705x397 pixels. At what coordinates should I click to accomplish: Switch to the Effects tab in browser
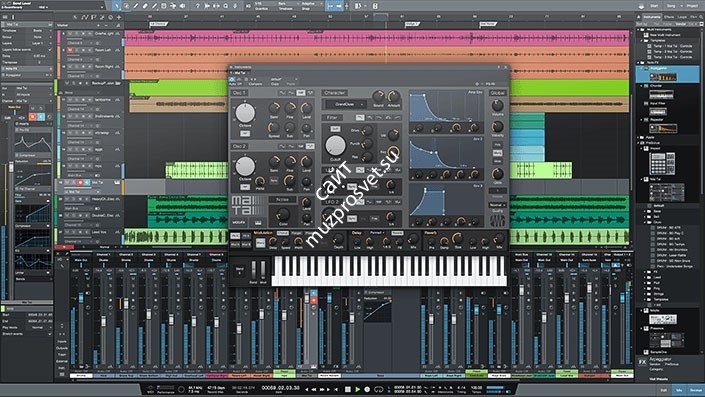coord(669,17)
